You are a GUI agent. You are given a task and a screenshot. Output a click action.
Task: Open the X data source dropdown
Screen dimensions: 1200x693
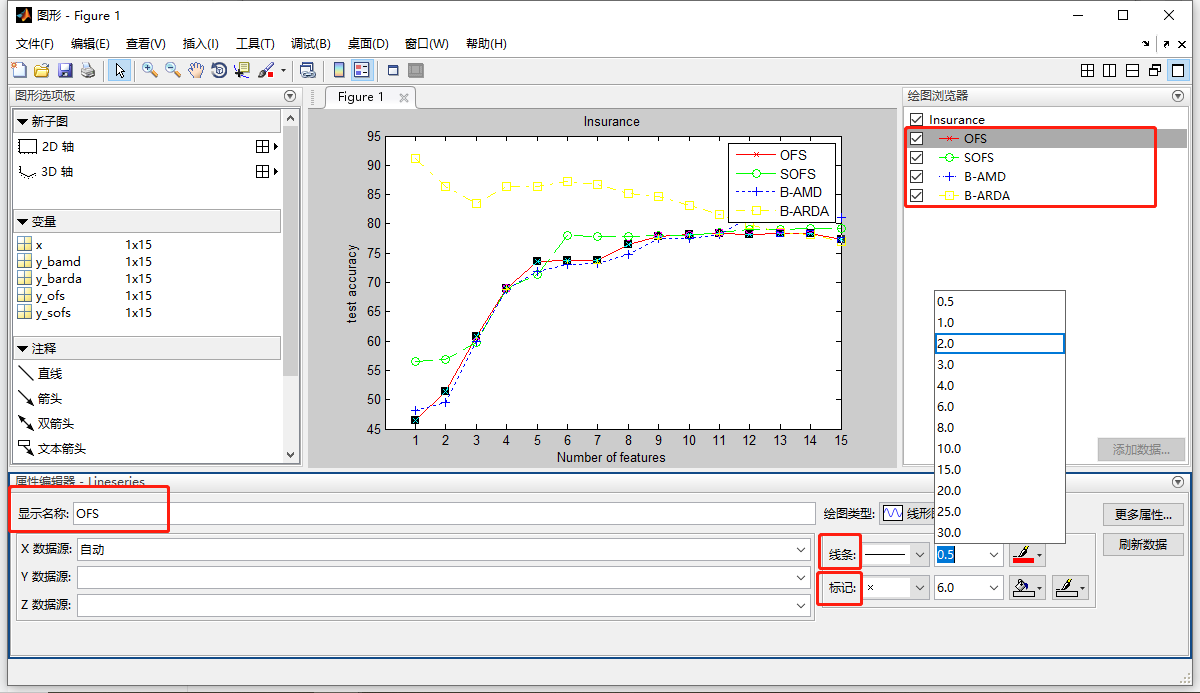[x=800, y=551]
